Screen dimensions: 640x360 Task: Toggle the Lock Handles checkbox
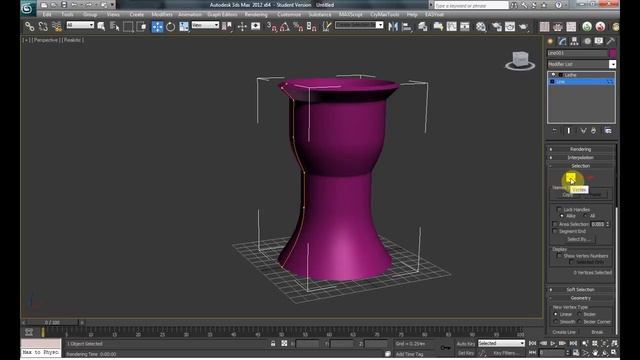[x=559, y=209]
